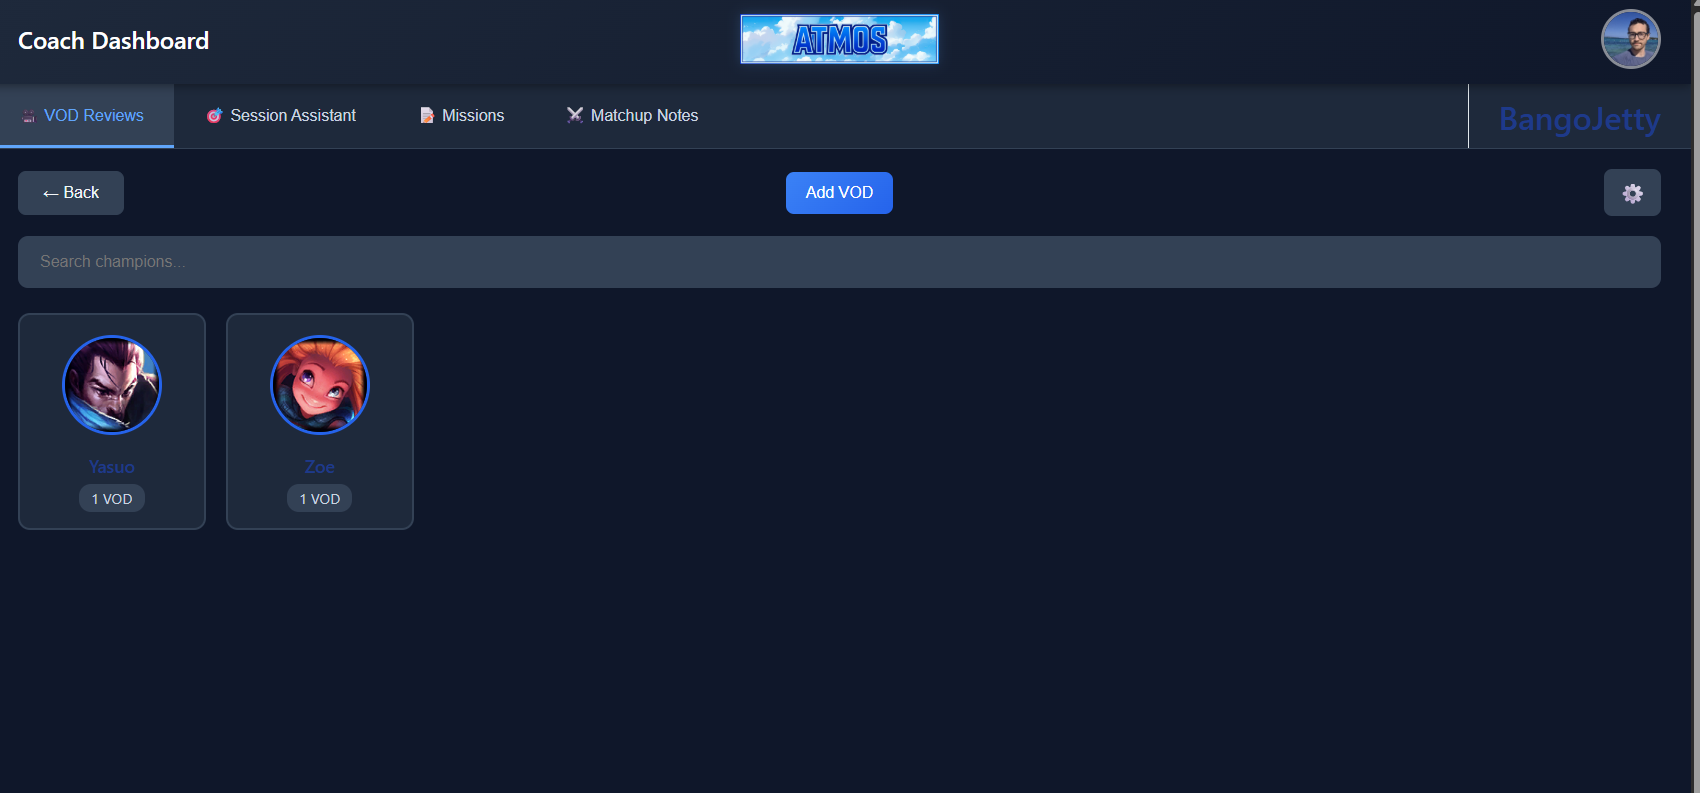Open the settings gear icon
The height and width of the screenshot is (793, 1700).
[1632, 193]
